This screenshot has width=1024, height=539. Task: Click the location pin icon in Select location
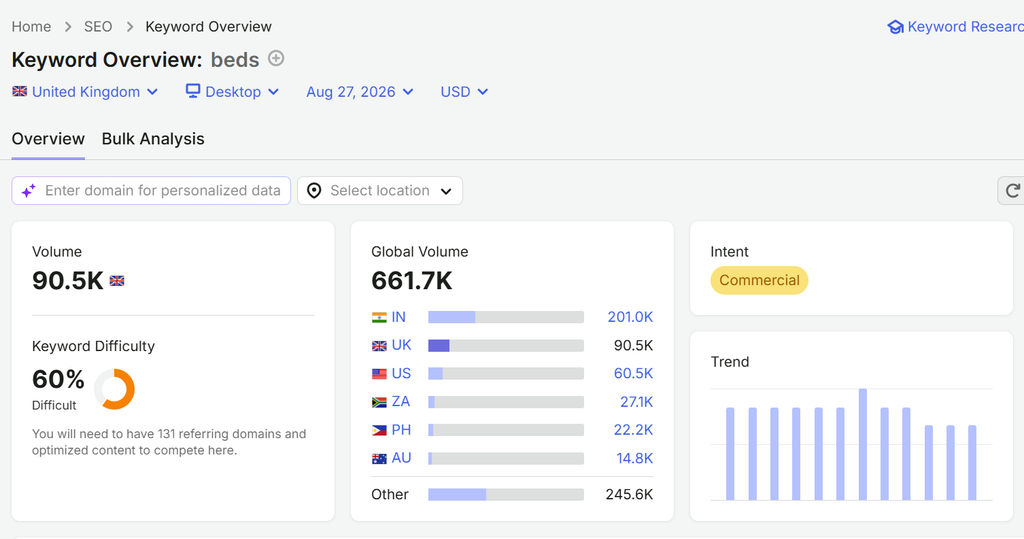(314, 191)
